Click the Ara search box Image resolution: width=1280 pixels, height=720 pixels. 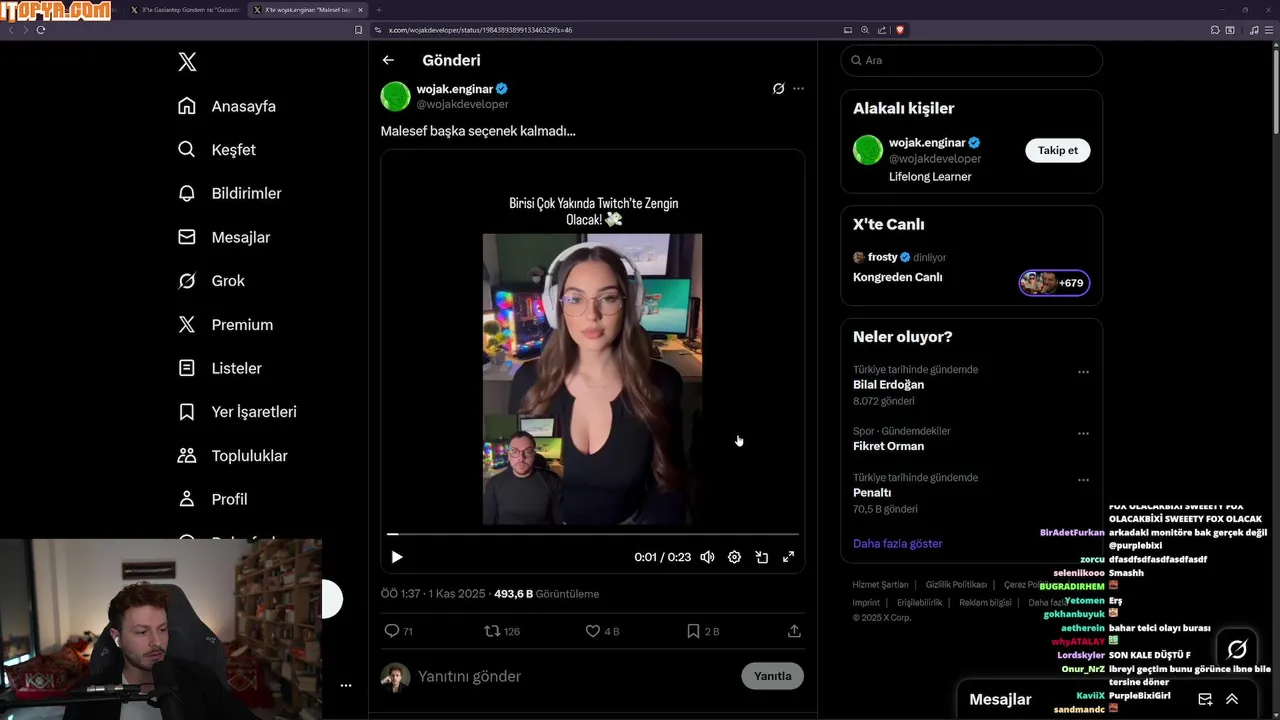(971, 60)
